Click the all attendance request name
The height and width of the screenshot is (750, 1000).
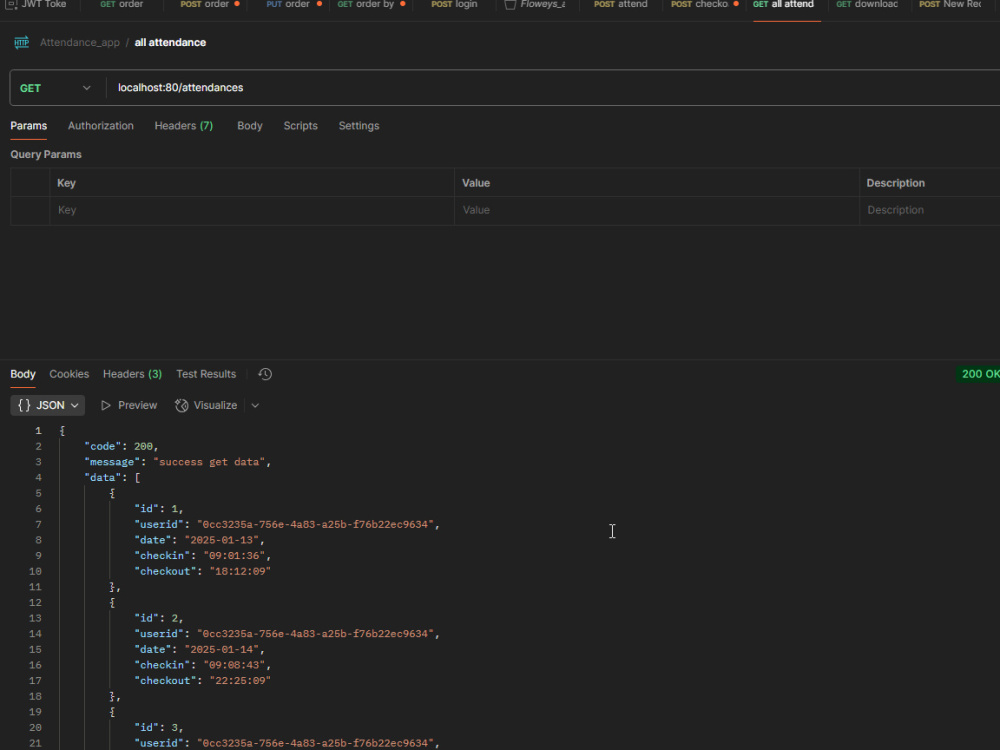(170, 43)
